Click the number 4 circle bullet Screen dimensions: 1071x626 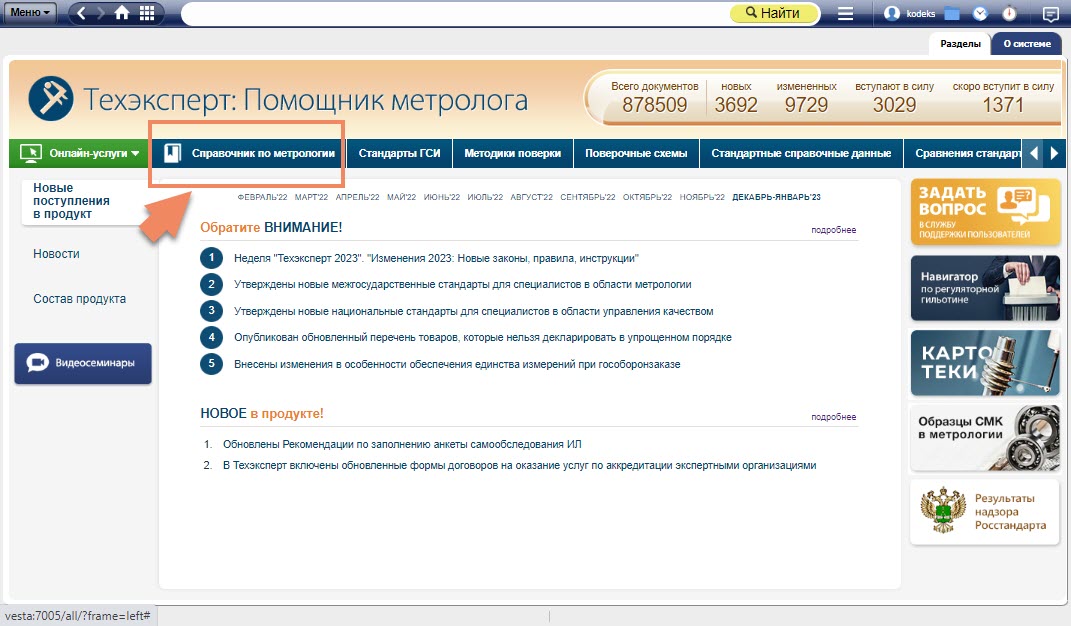(x=212, y=337)
